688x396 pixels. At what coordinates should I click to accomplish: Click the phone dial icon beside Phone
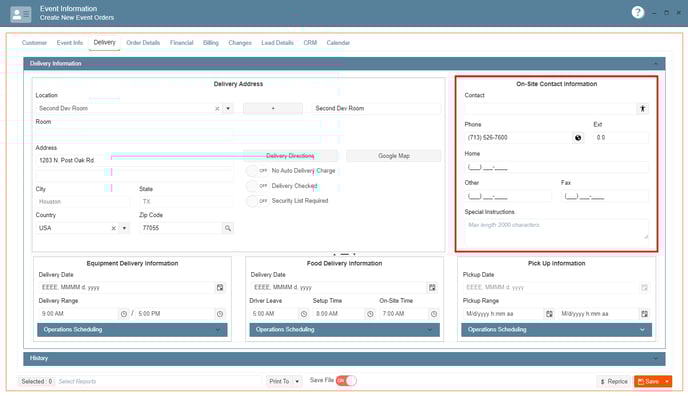pyautogui.click(x=578, y=138)
